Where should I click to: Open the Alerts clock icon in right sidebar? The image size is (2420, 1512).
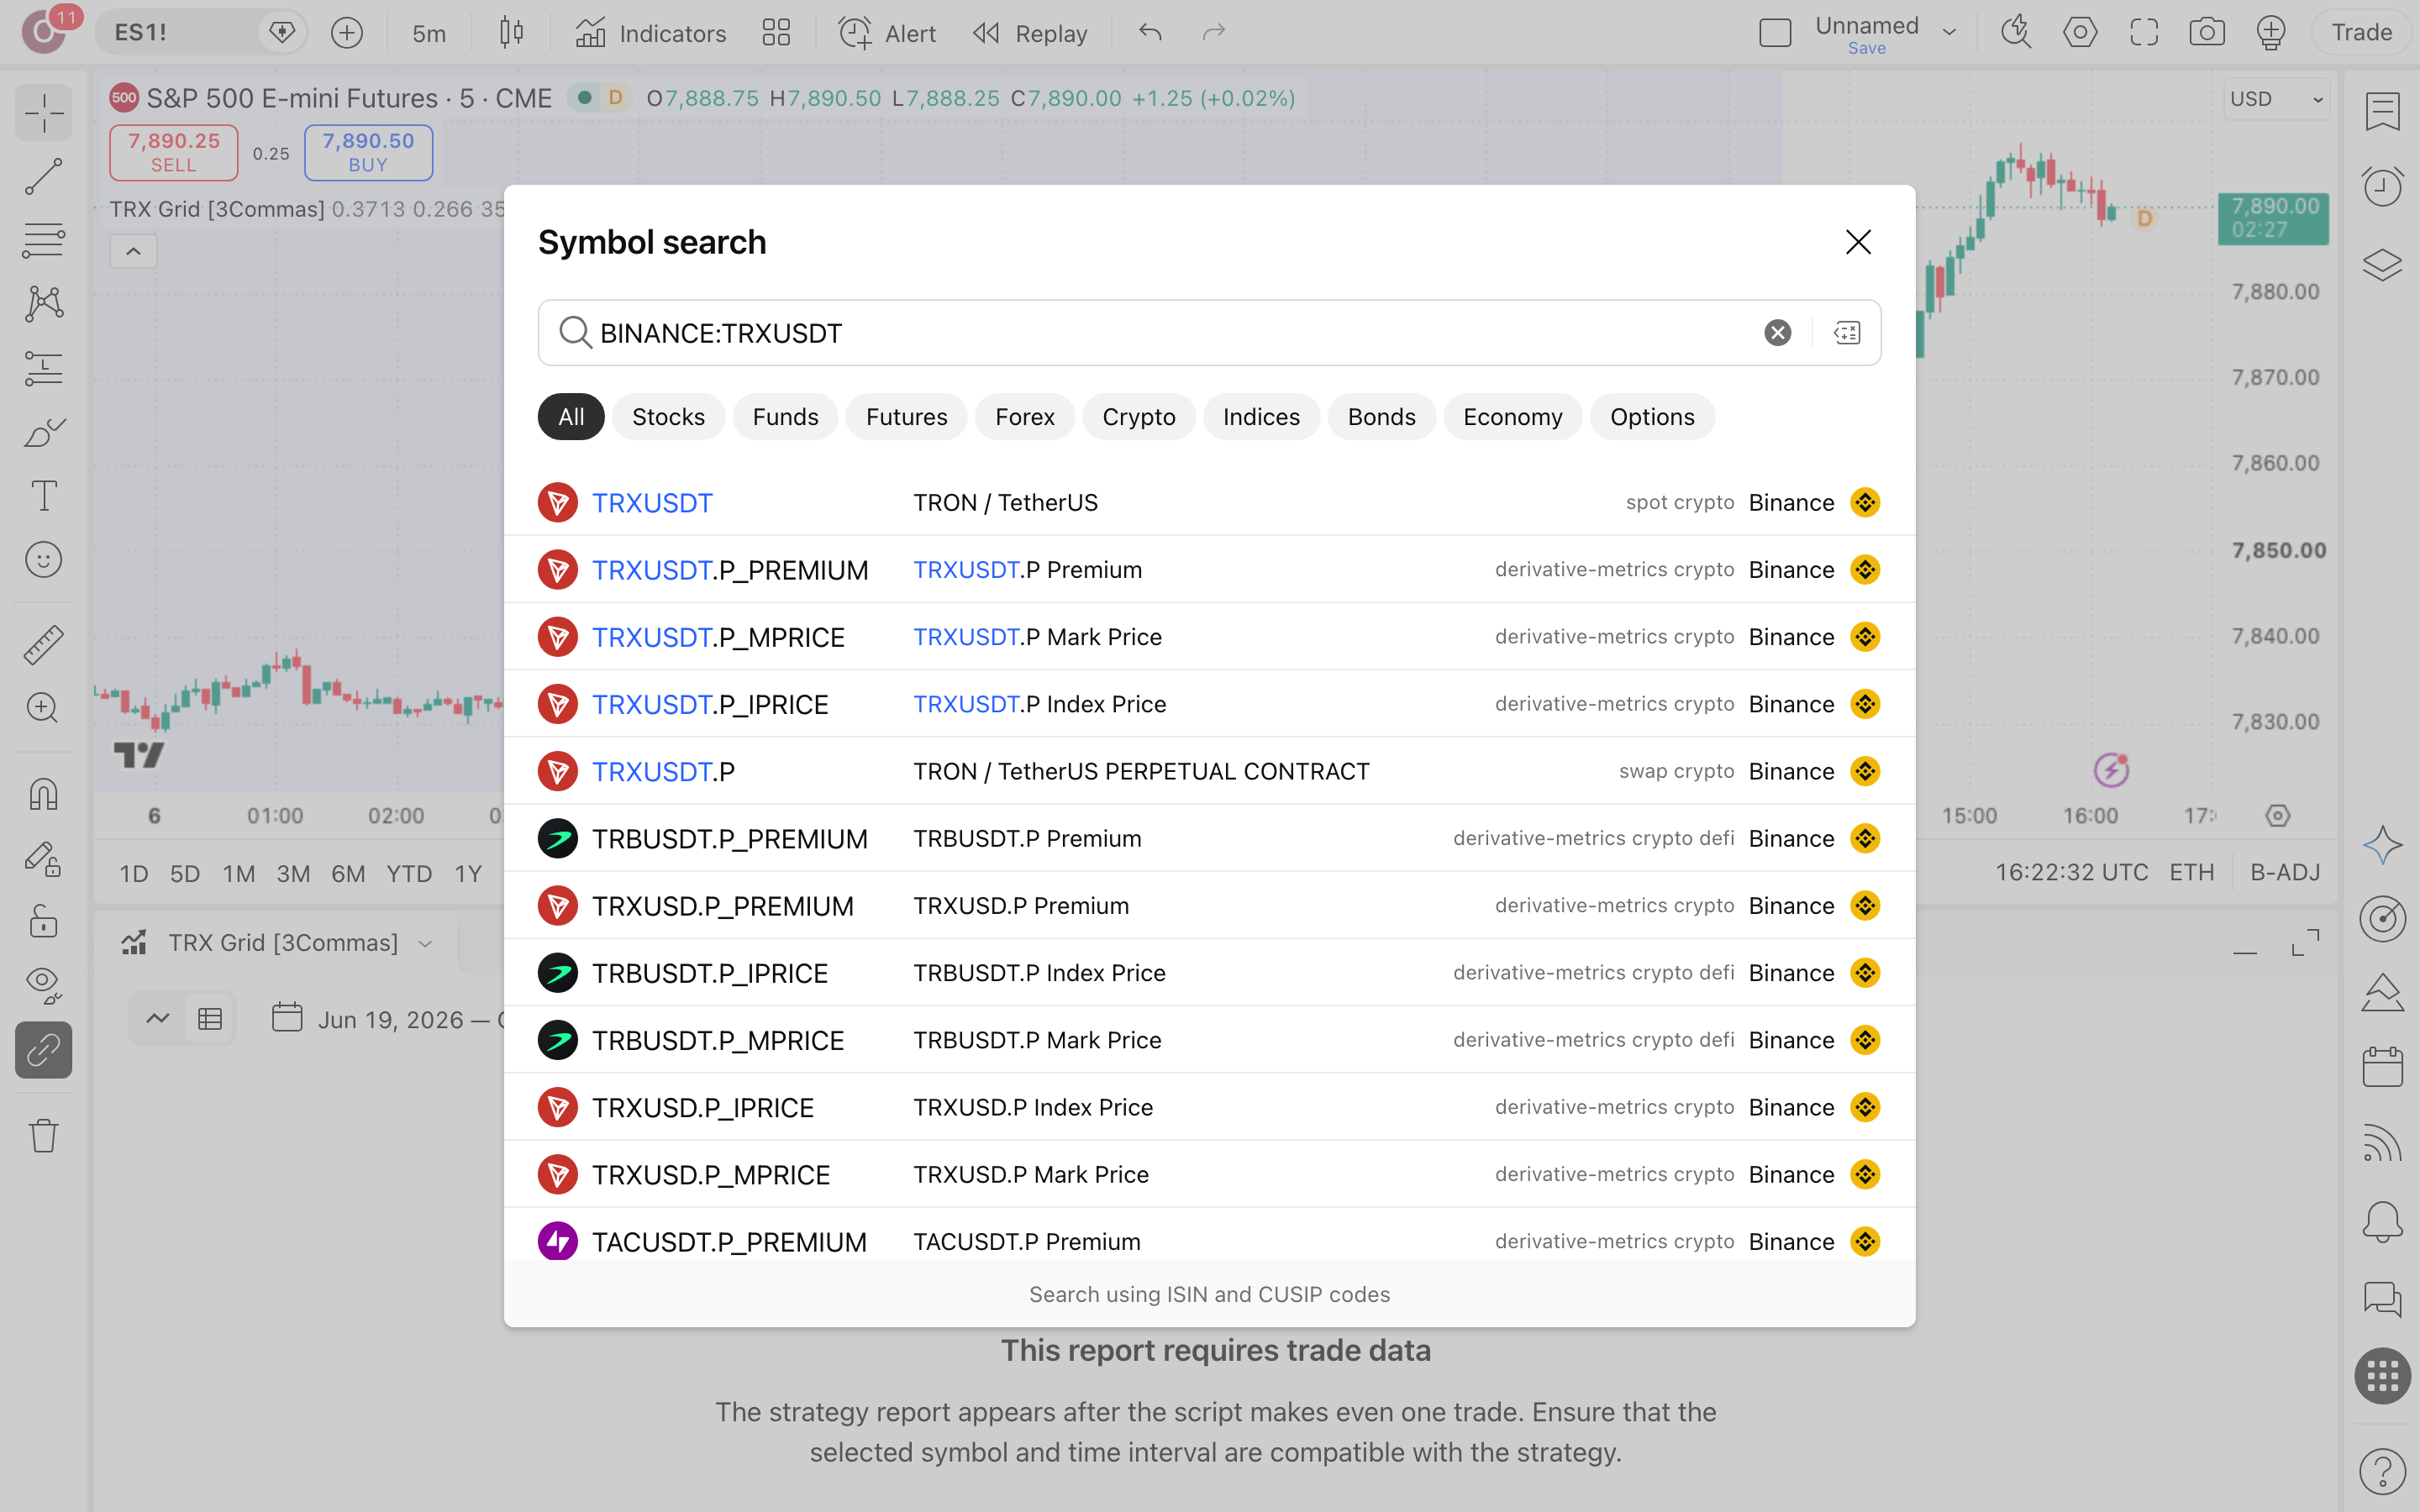[x=2382, y=186]
